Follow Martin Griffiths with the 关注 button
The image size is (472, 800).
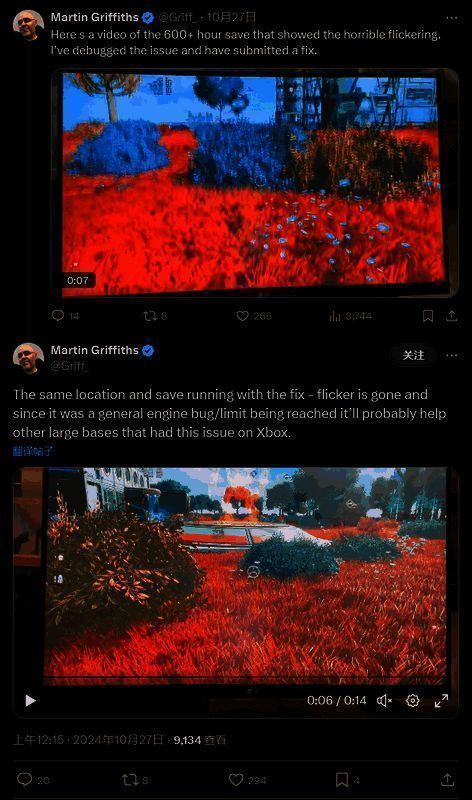[x=413, y=355]
